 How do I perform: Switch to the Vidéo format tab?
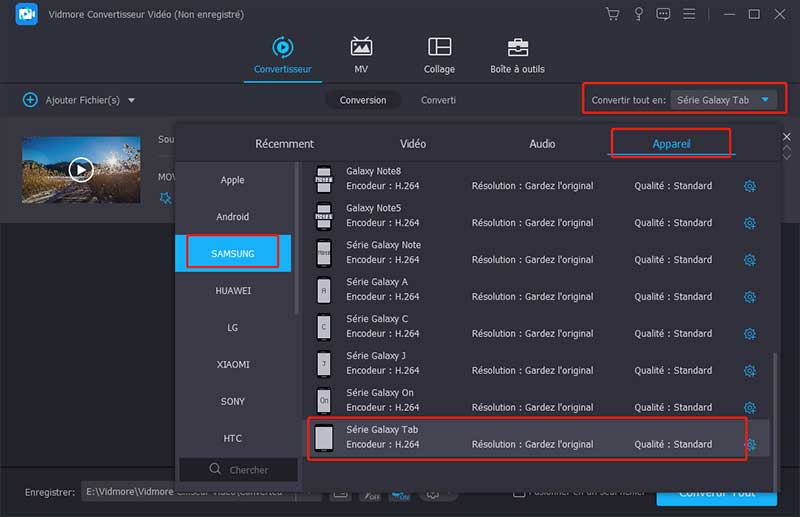[x=412, y=144]
